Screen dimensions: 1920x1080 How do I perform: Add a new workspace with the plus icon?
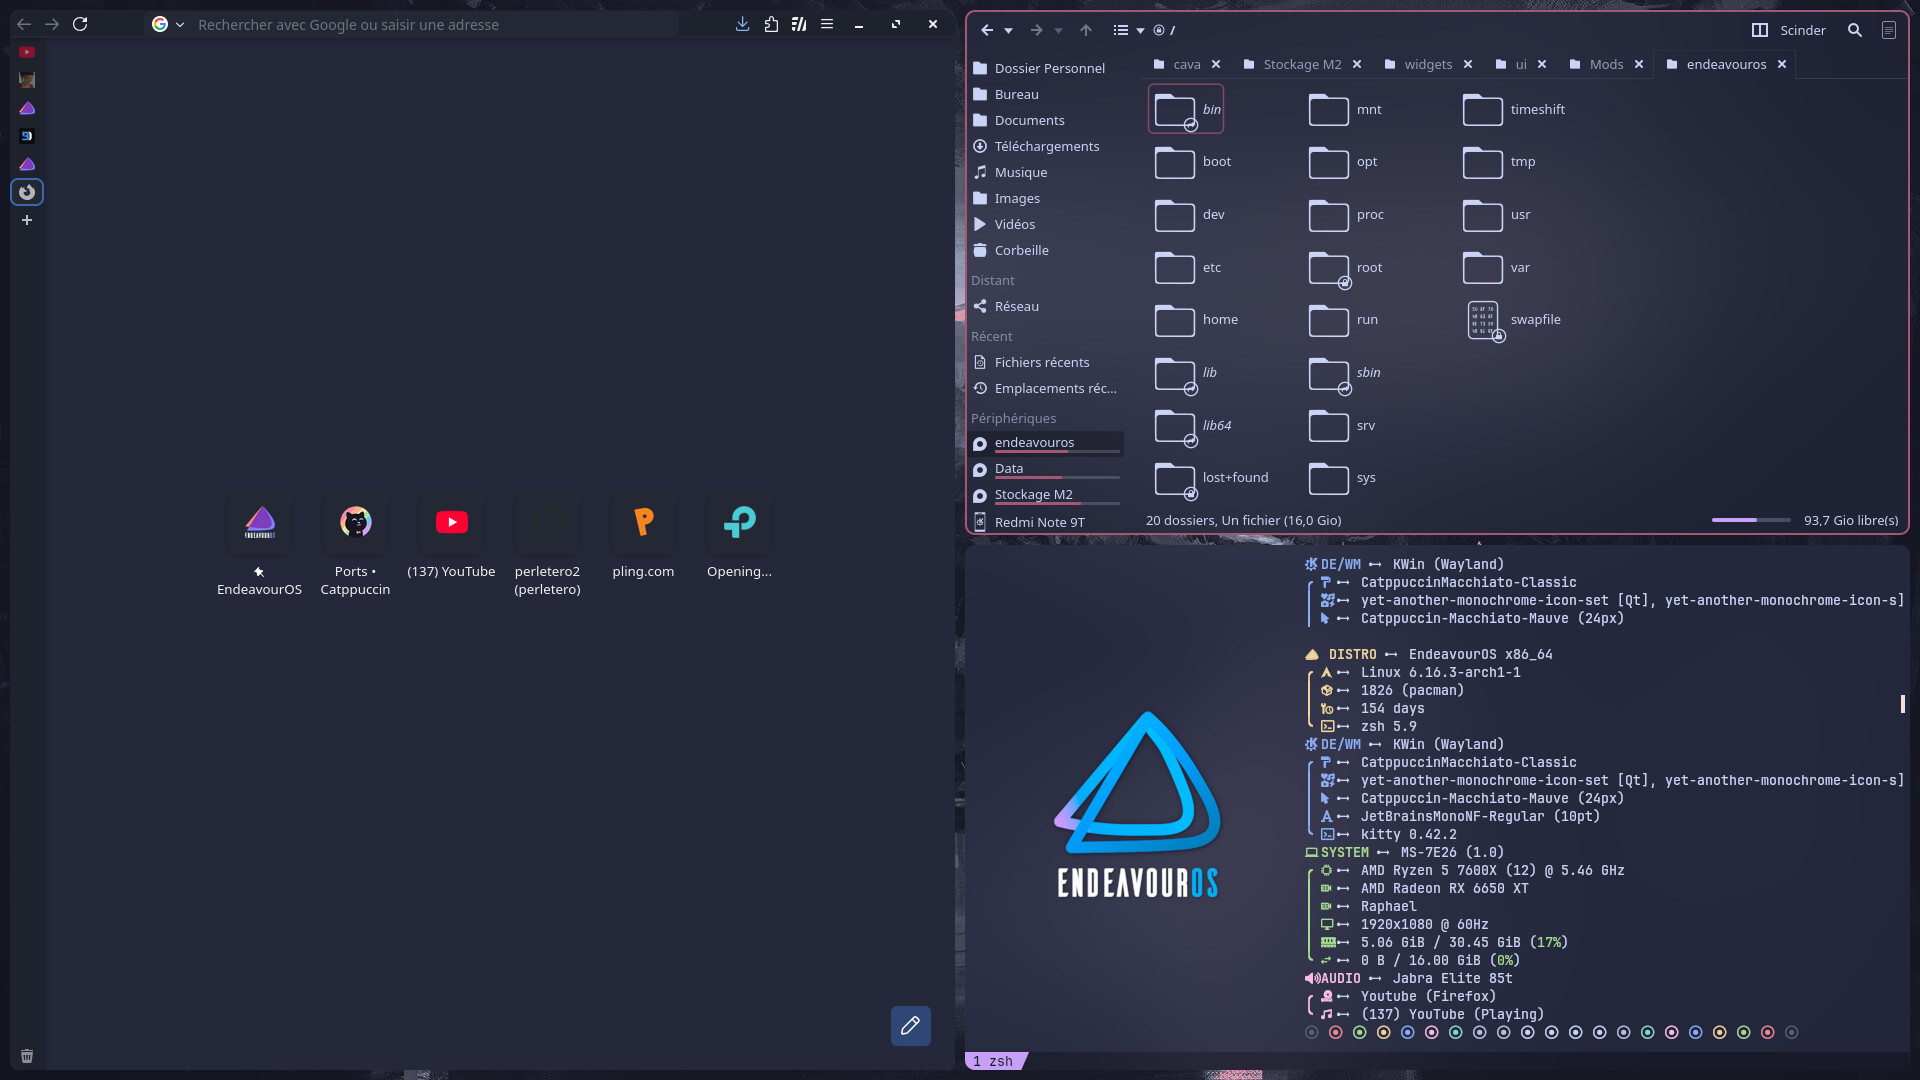point(27,220)
